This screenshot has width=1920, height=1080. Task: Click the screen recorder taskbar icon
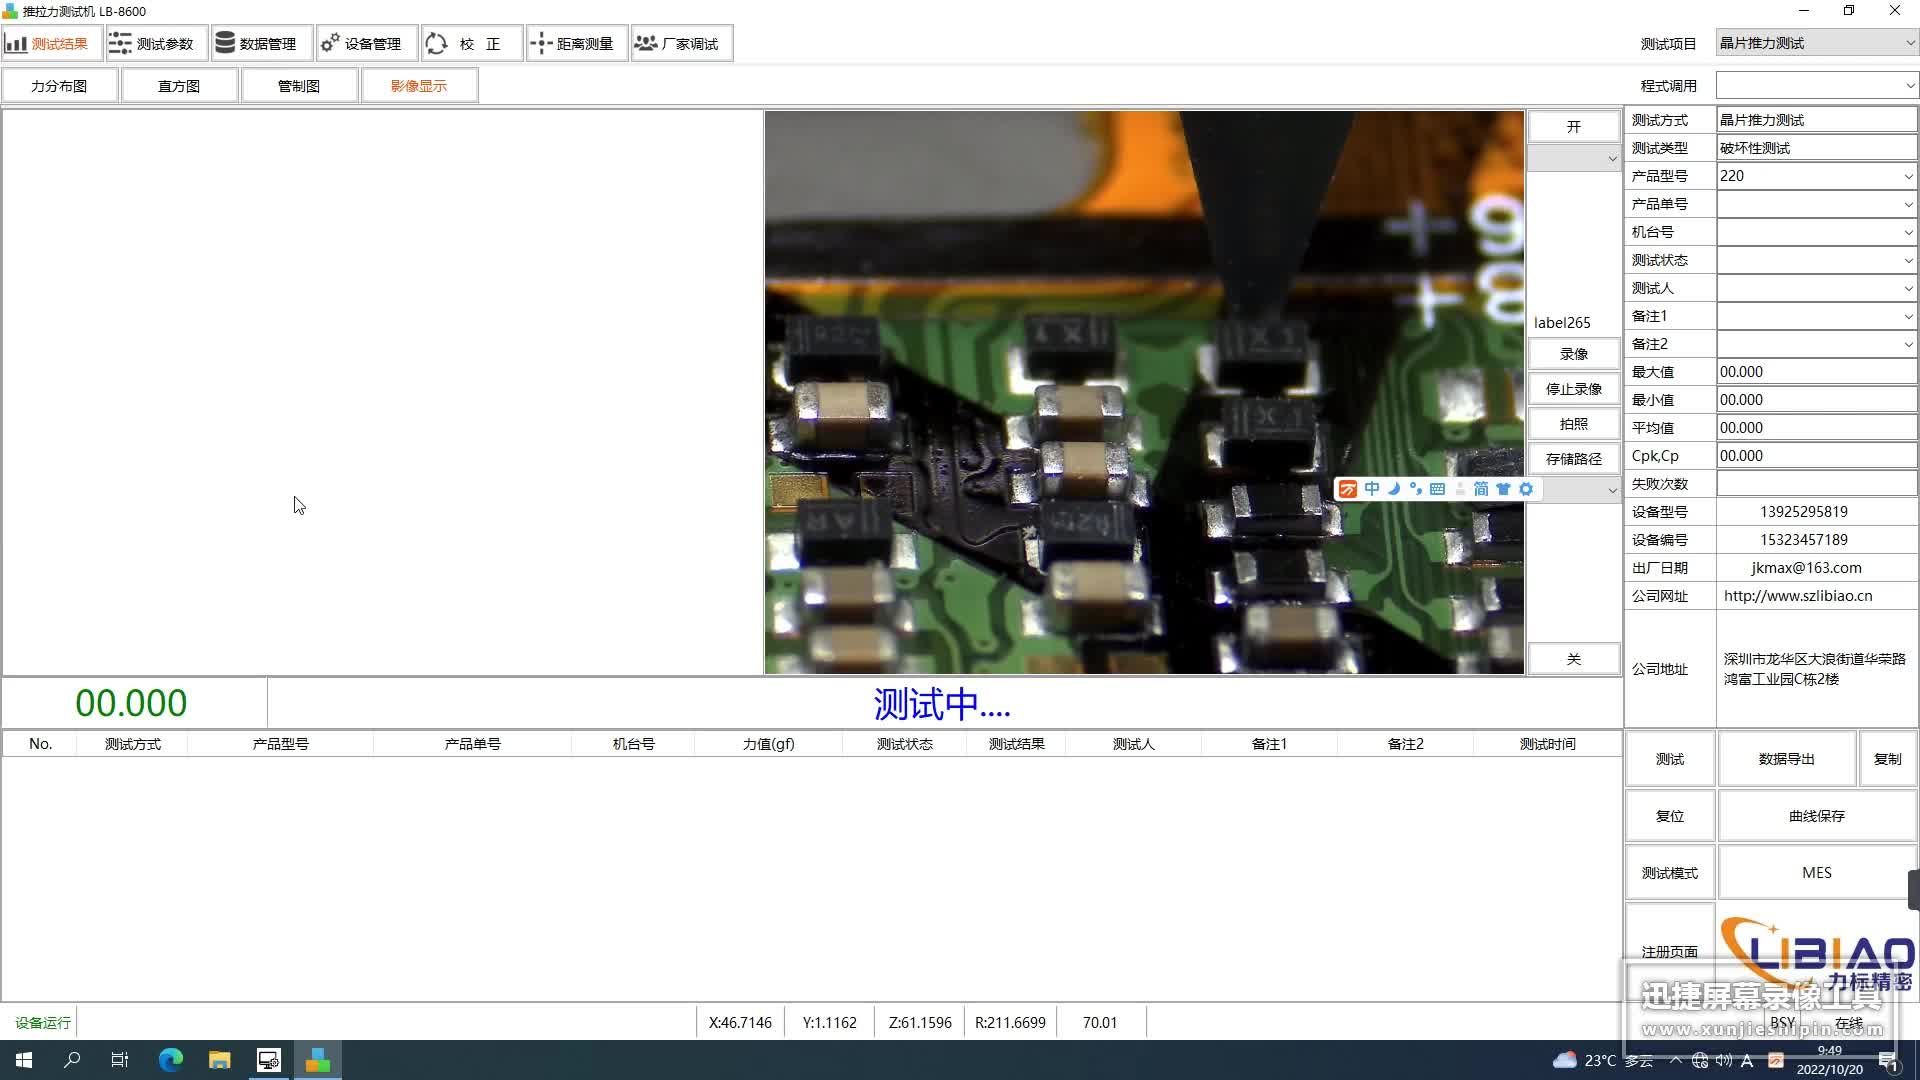click(269, 1060)
